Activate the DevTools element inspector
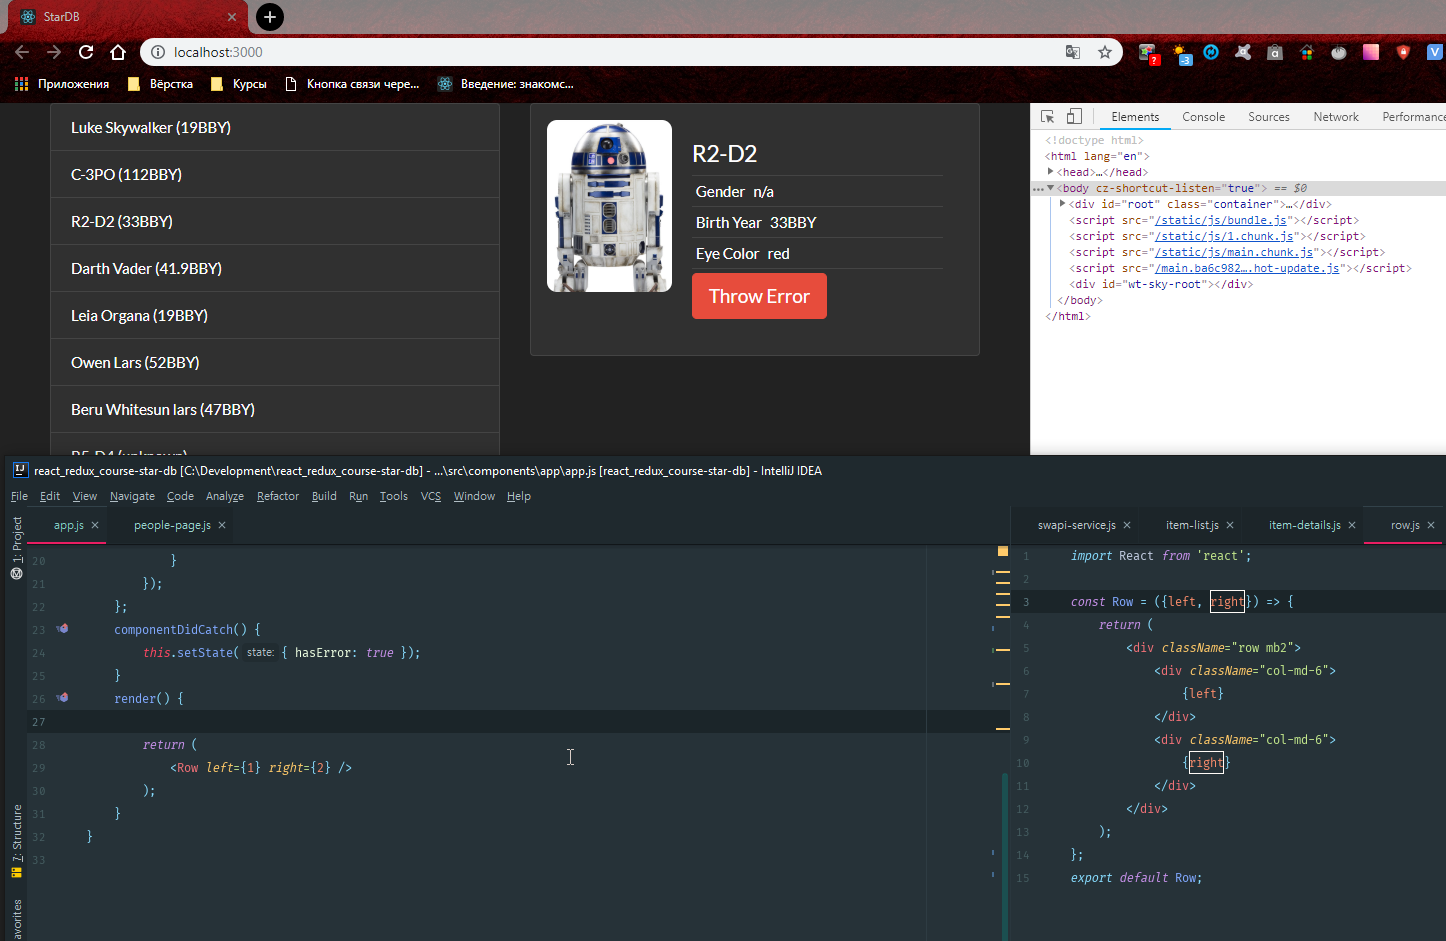Image resolution: width=1446 pixels, height=941 pixels. [x=1047, y=116]
